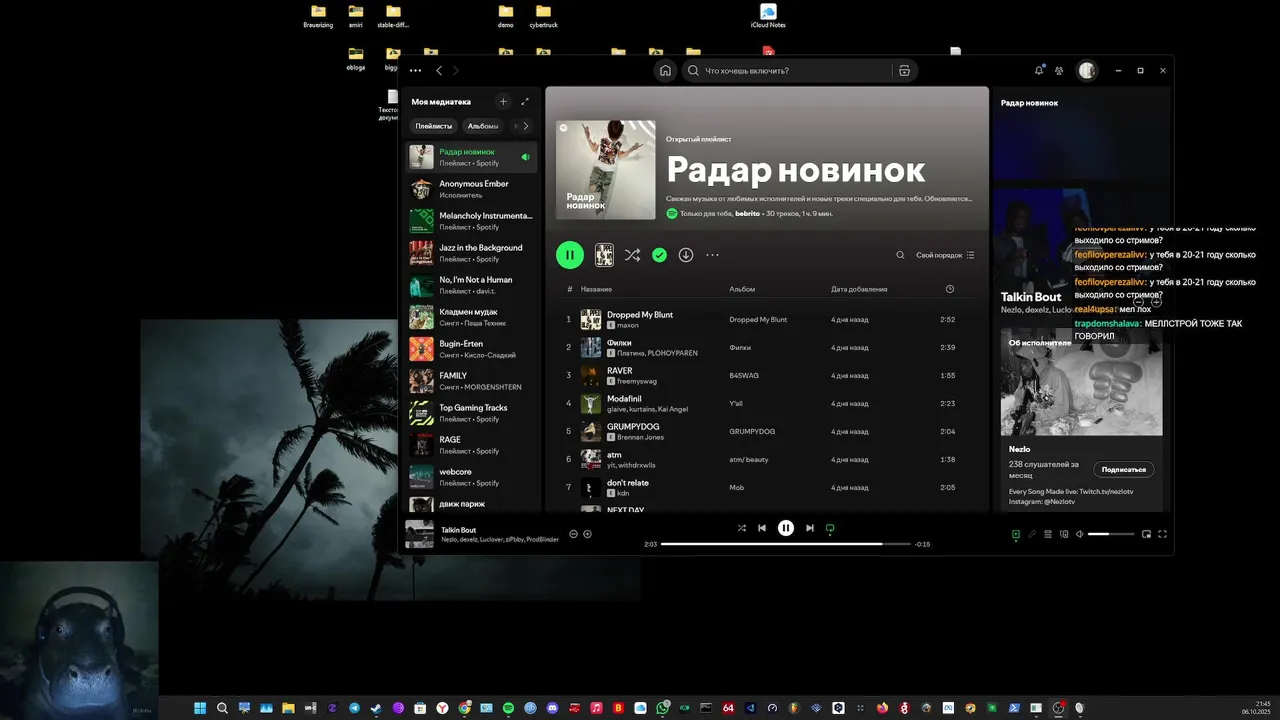Screen dimensions: 1280x720
Task: Open 'Кладмен мудак' single in library
Action: click(x=471, y=317)
